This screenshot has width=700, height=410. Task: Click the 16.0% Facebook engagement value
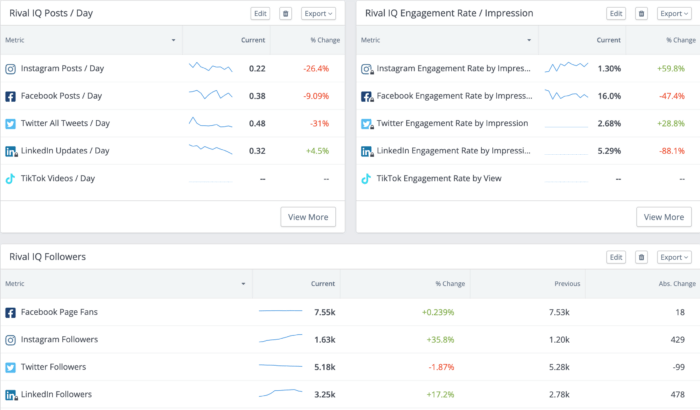tap(609, 96)
